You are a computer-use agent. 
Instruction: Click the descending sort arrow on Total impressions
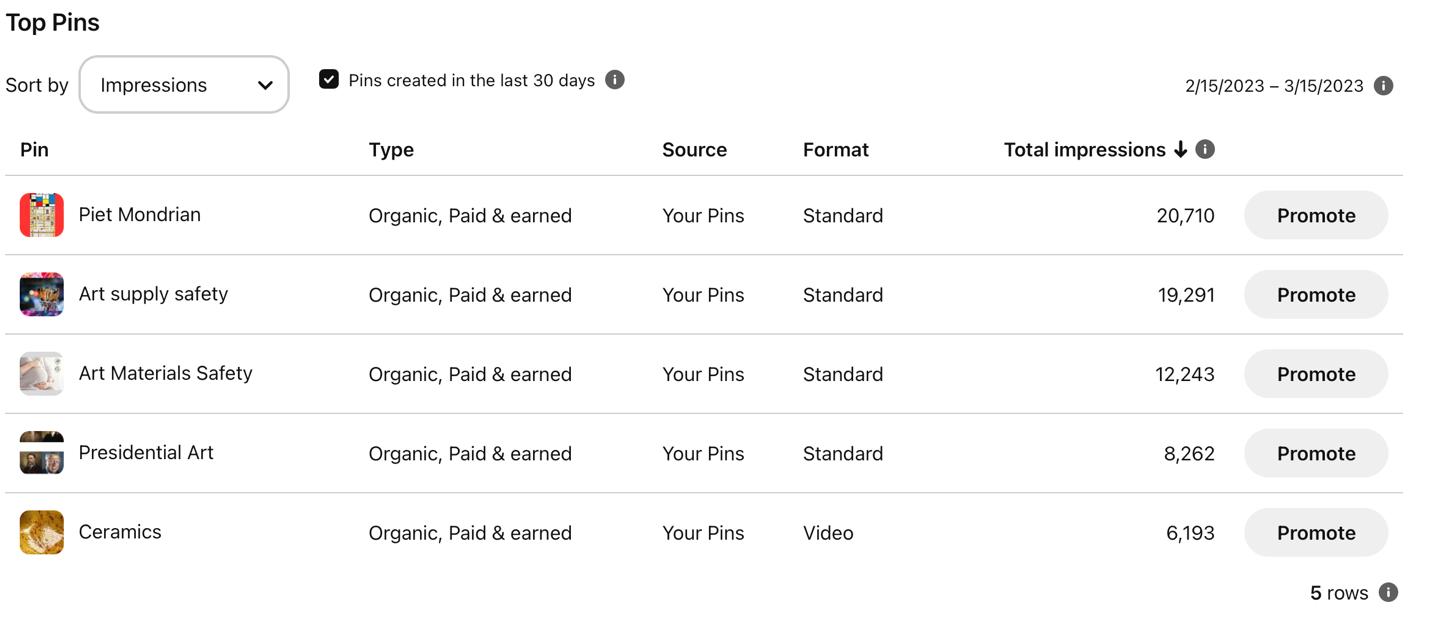click(1180, 150)
